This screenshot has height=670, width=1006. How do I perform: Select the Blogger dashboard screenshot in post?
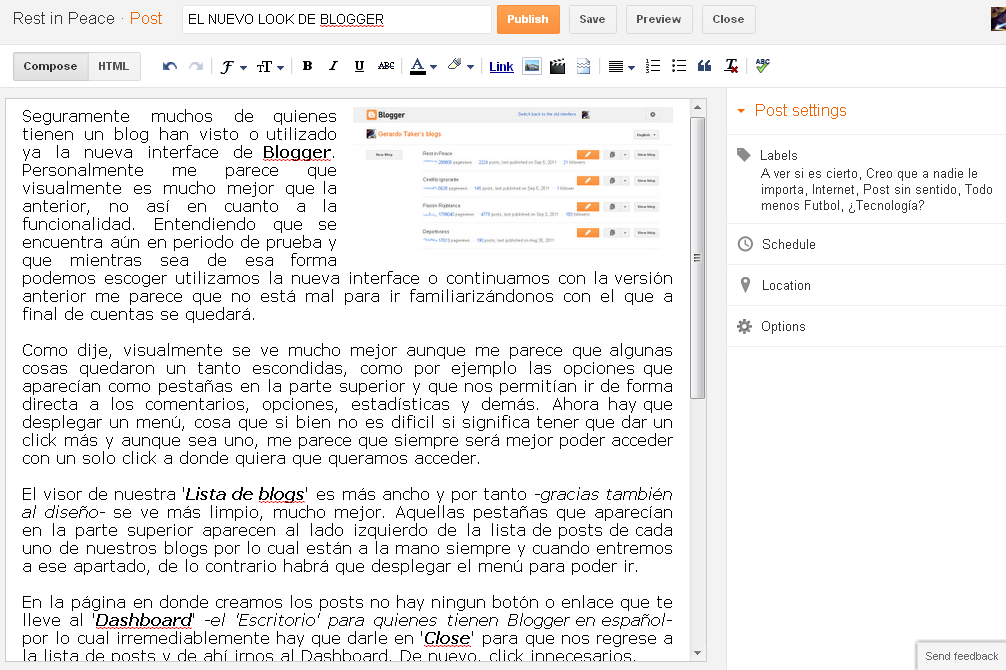point(513,178)
